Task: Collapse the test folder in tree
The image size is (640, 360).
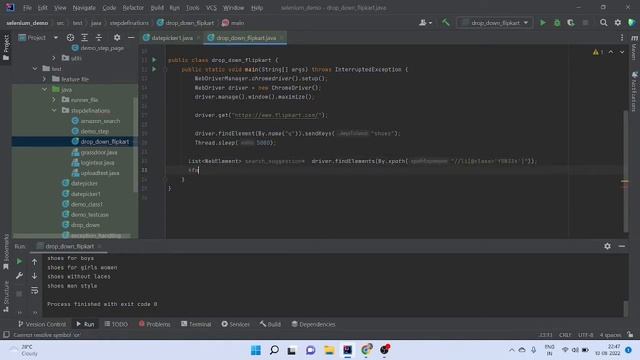Action: (35, 69)
